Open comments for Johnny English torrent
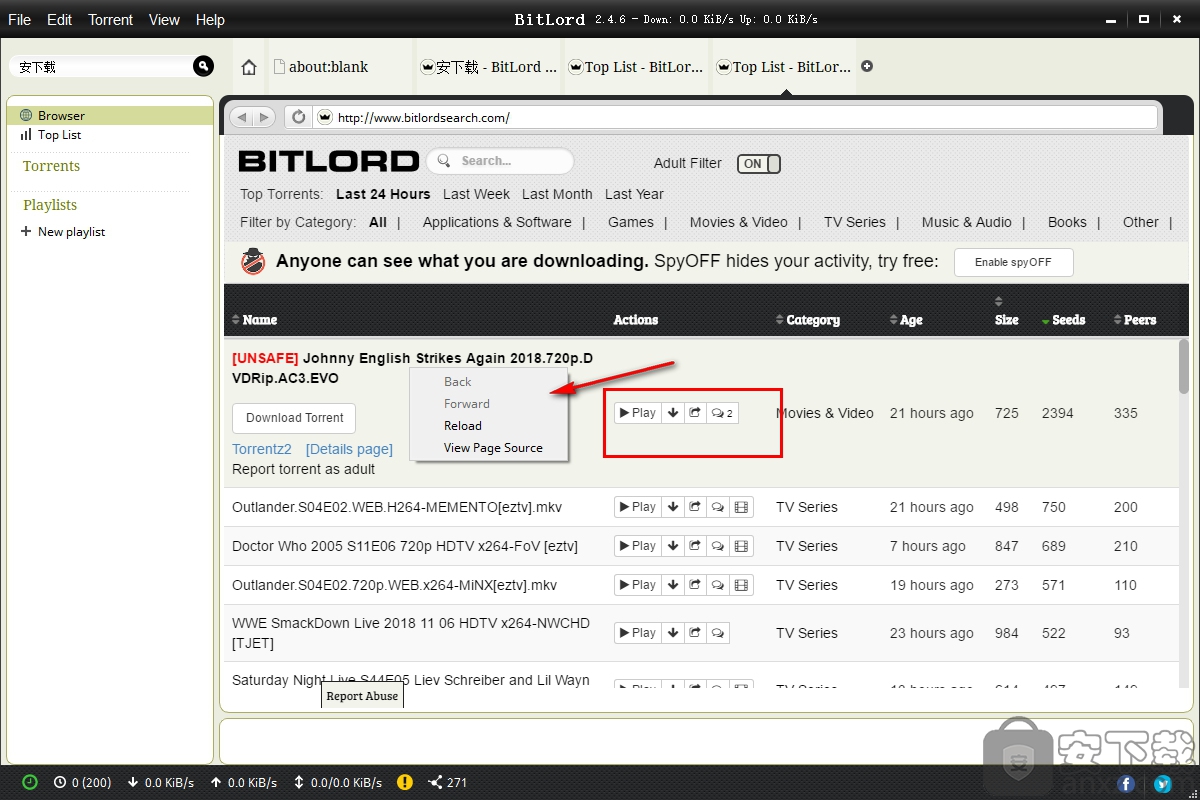This screenshot has width=1200, height=800. (722, 413)
